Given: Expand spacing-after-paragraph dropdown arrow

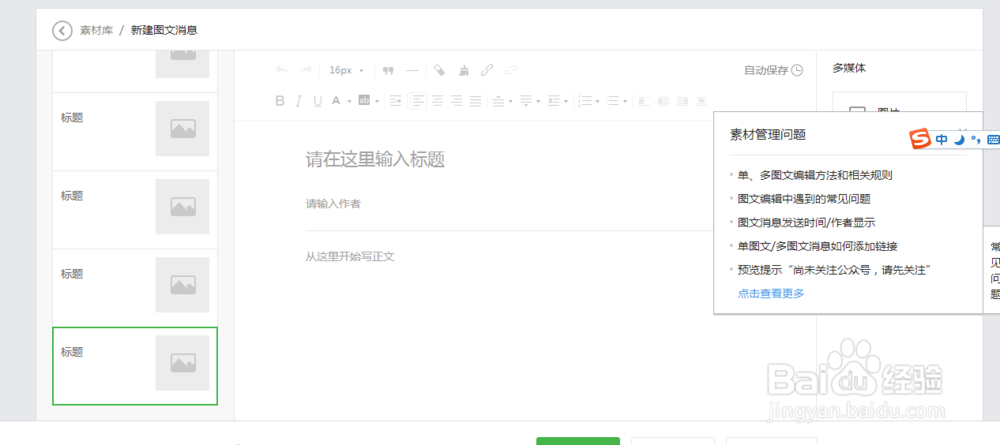Looking at the screenshot, I should pyautogui.click(x=538, y=101).
